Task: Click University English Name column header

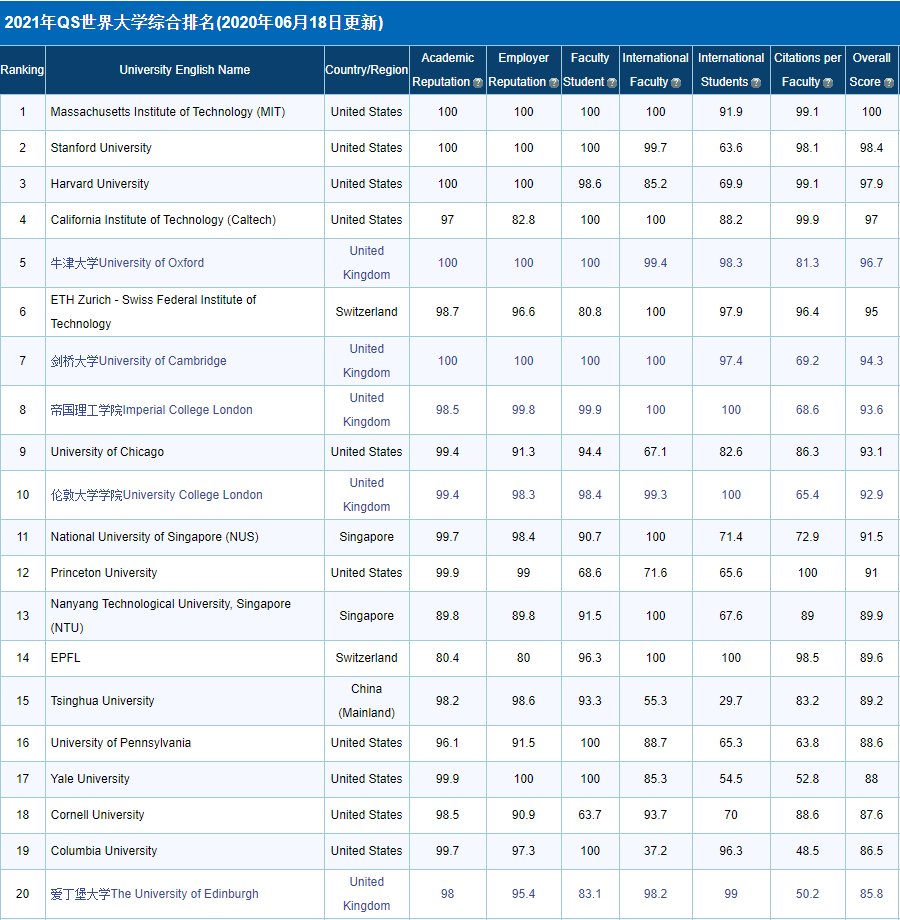Action: click(x=185, y=70)
